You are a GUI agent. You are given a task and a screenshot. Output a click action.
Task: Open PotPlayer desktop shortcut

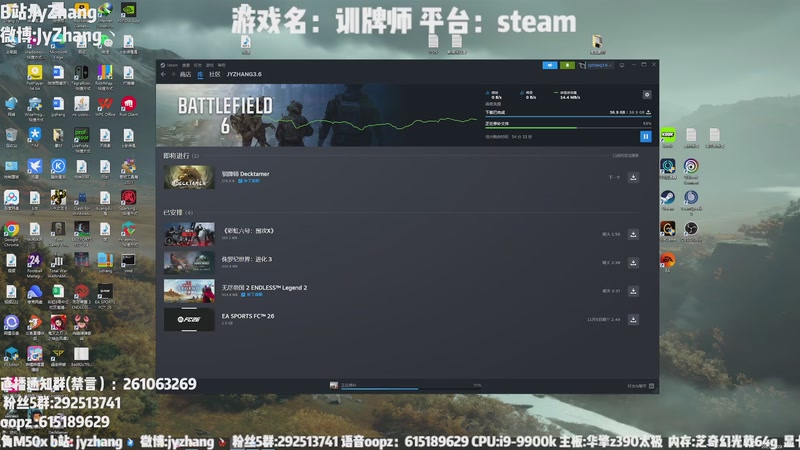(x=34, y=78)
